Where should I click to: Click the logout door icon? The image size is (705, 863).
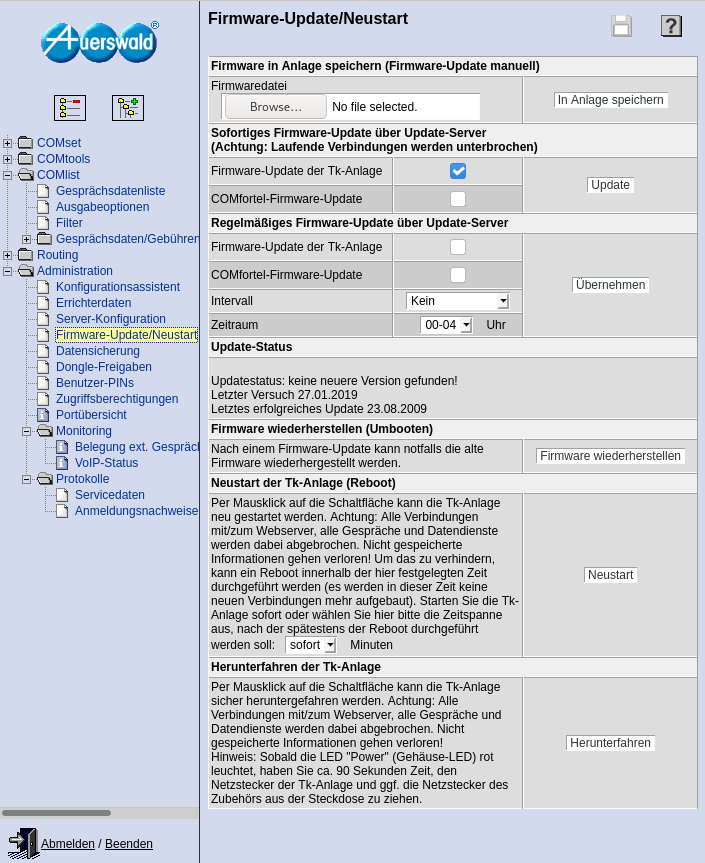[x=22, y=843]
